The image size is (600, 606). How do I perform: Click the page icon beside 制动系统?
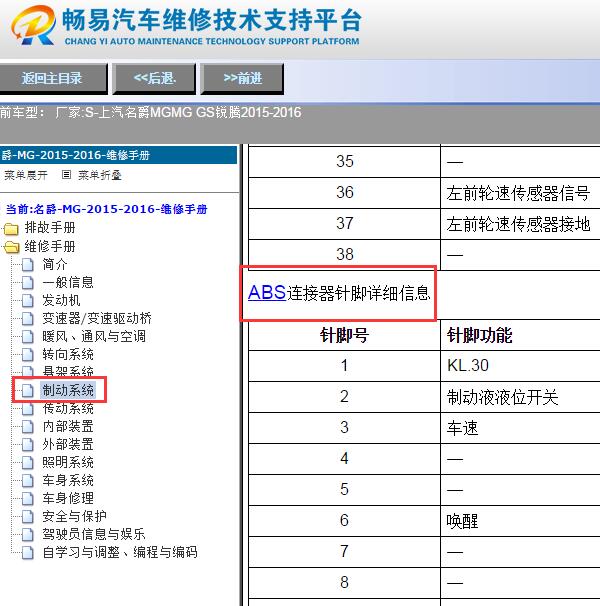[27, 390]
